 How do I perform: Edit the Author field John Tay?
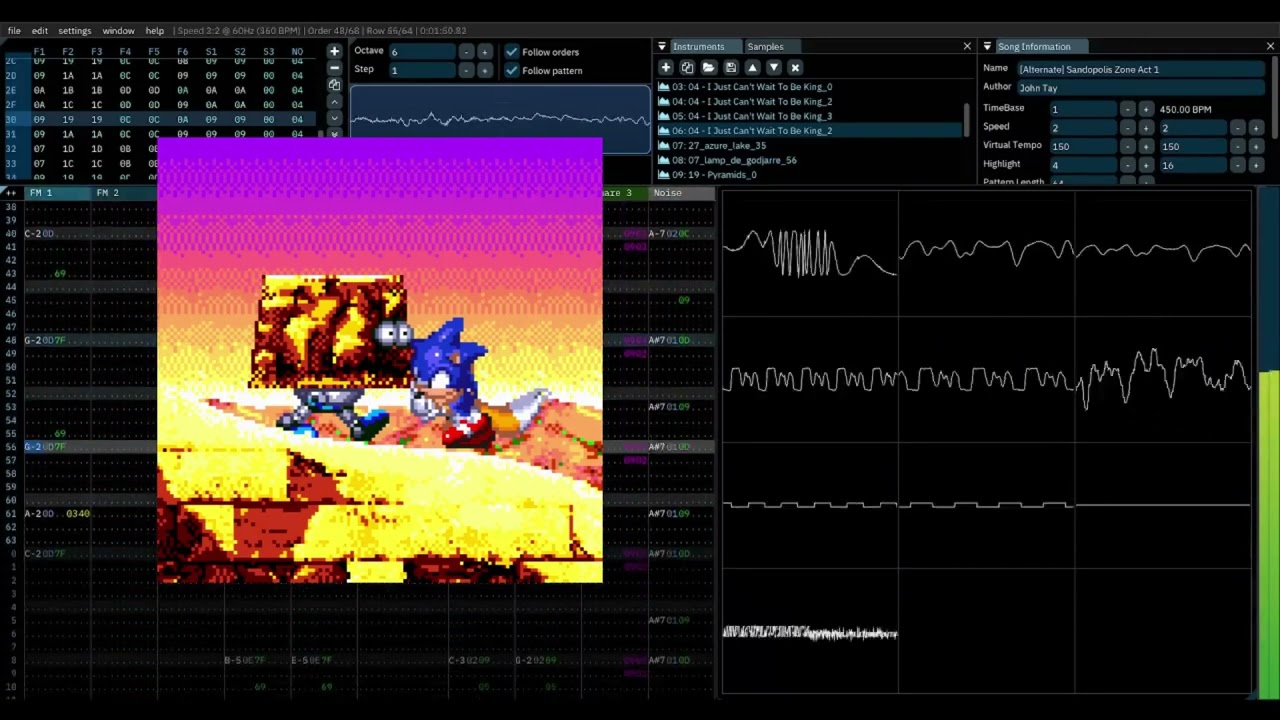click(1140, 88)
